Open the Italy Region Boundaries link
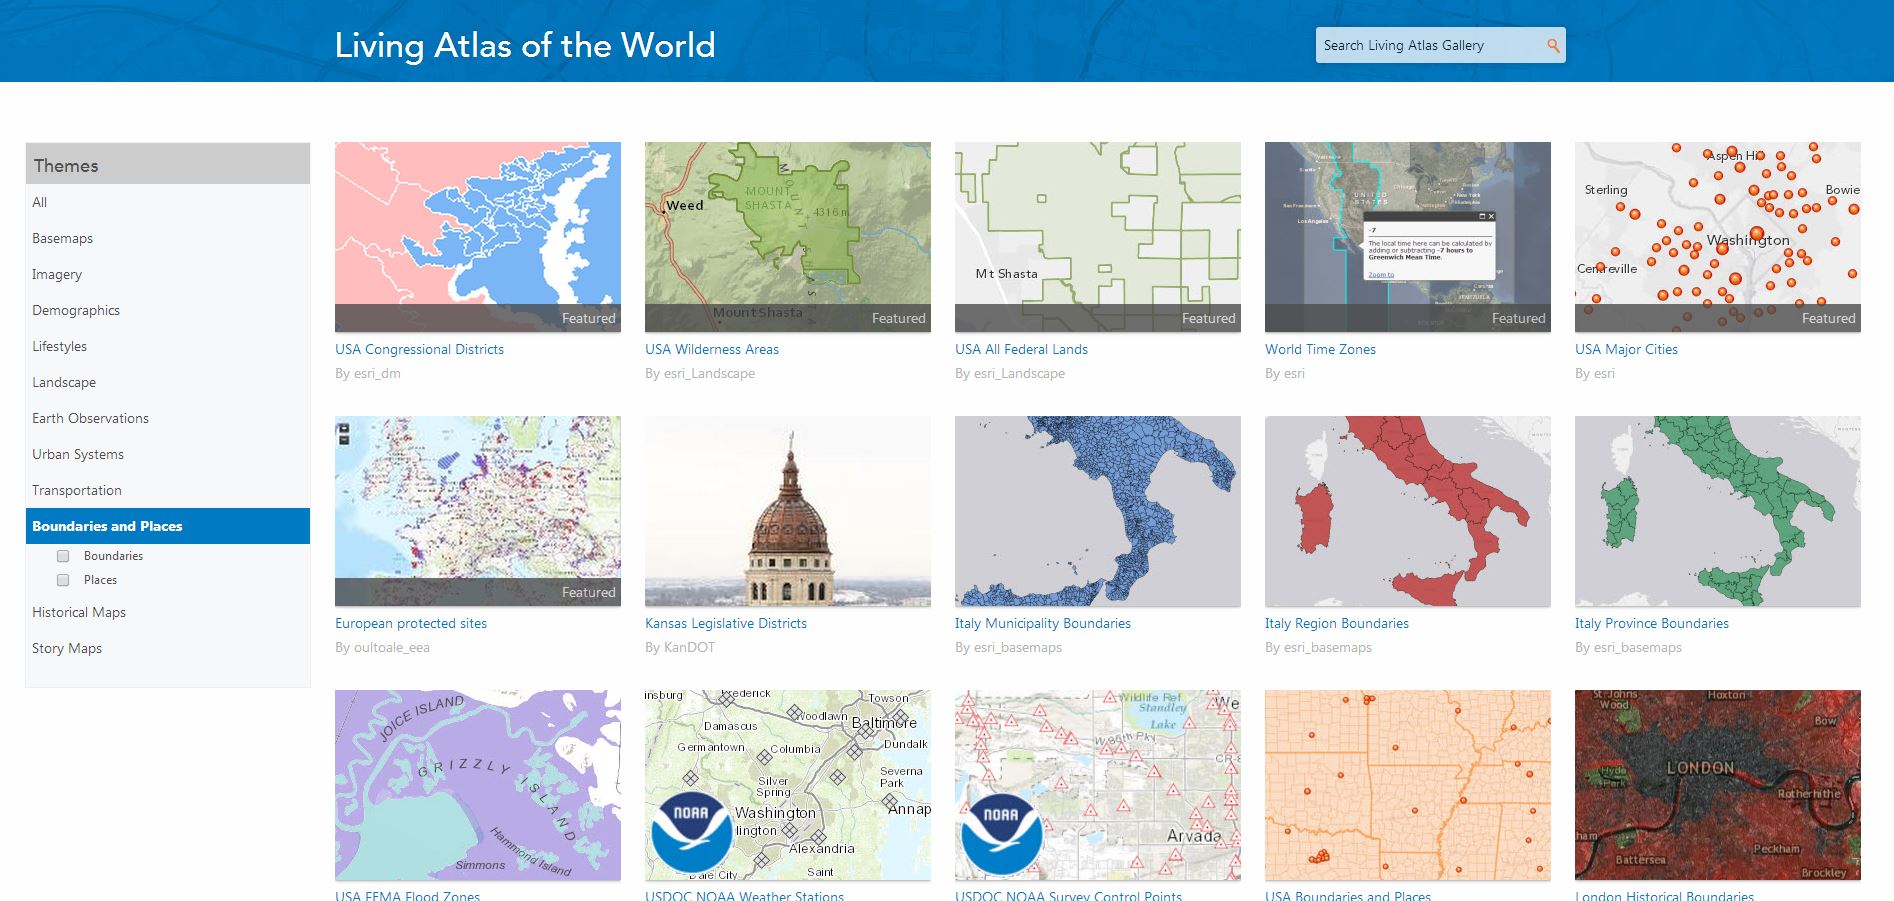This screenshot has width=1894, height=901. pyautogui.click(x=1337, y=623)
